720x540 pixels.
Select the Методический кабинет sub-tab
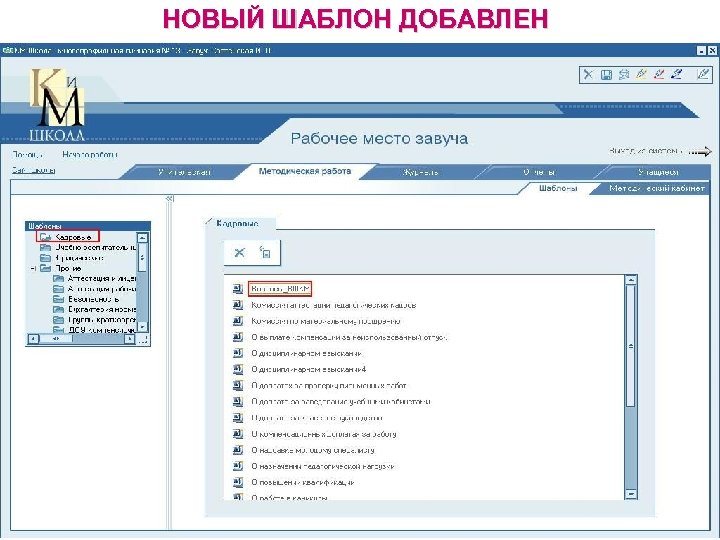[657, 188]
